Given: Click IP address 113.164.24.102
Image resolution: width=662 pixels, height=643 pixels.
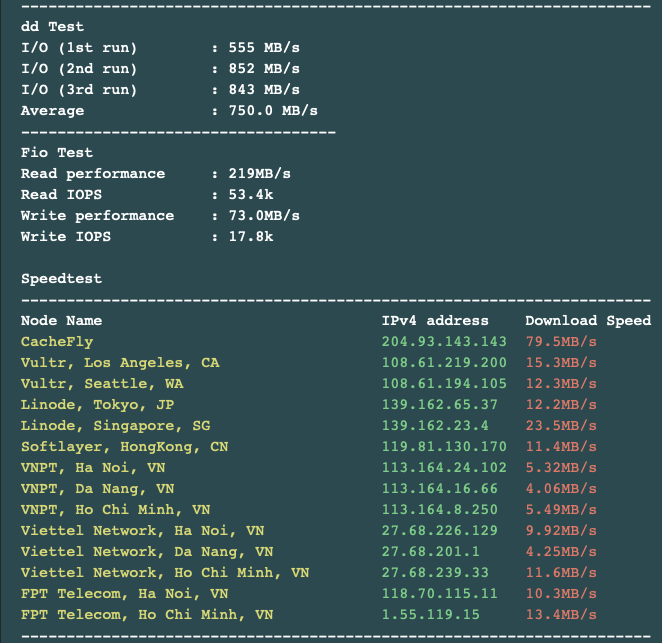Looking at the screenshot, I should tap(444, 468).
